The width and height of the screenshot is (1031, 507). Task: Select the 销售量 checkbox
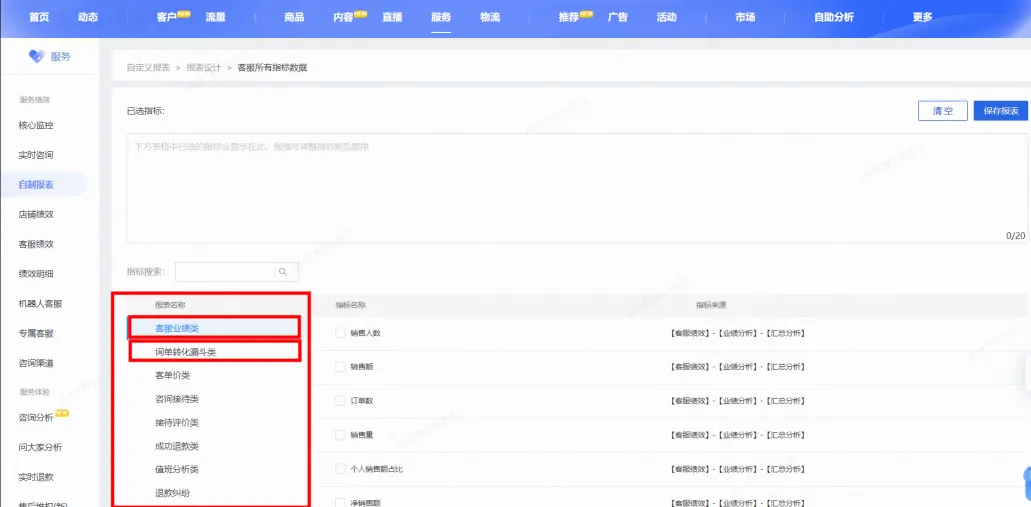pos(340,435)
